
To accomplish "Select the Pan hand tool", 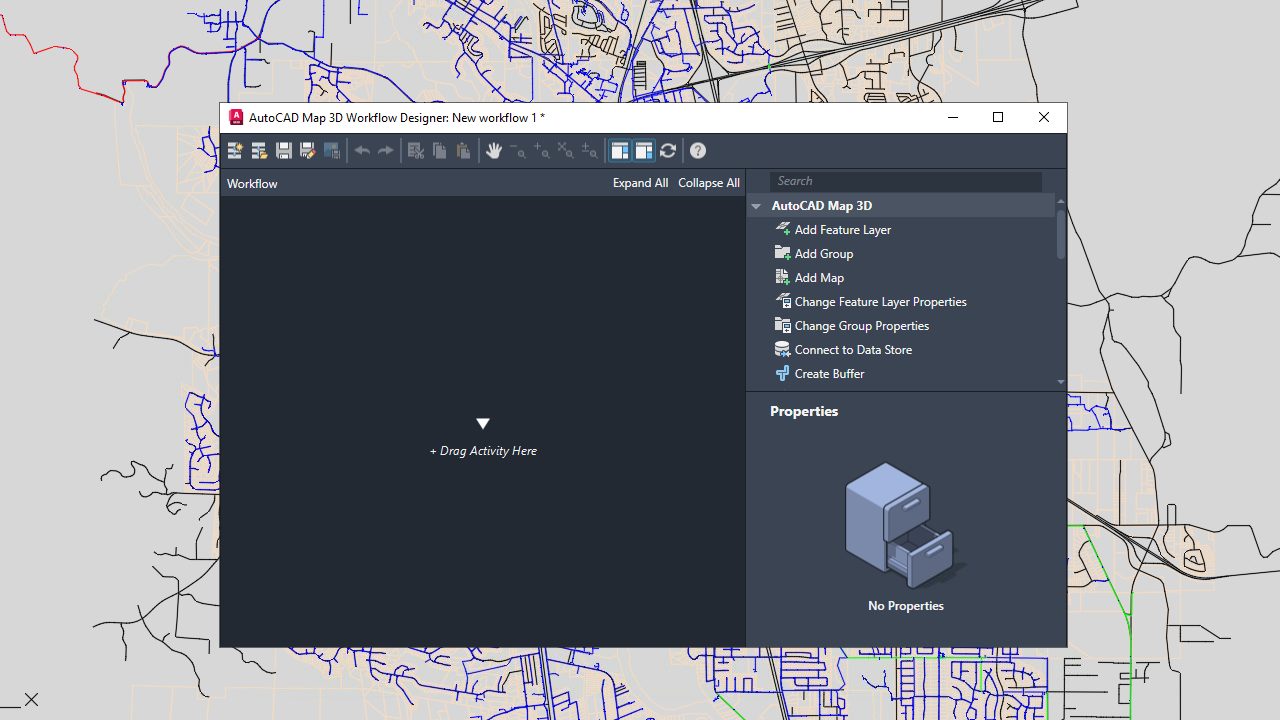I will tap(493, 151).
